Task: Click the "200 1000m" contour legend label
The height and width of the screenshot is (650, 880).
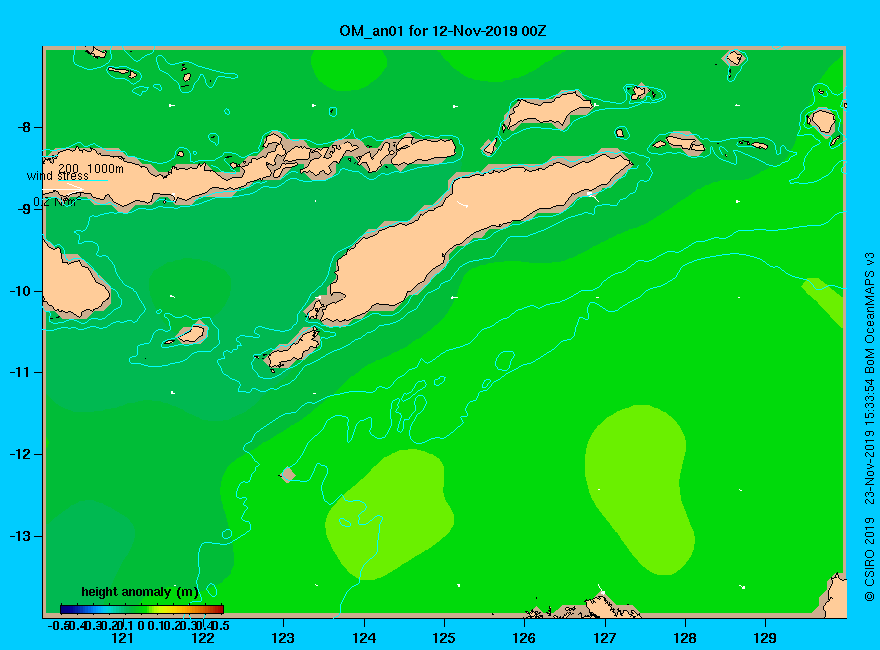Action: 91,168
